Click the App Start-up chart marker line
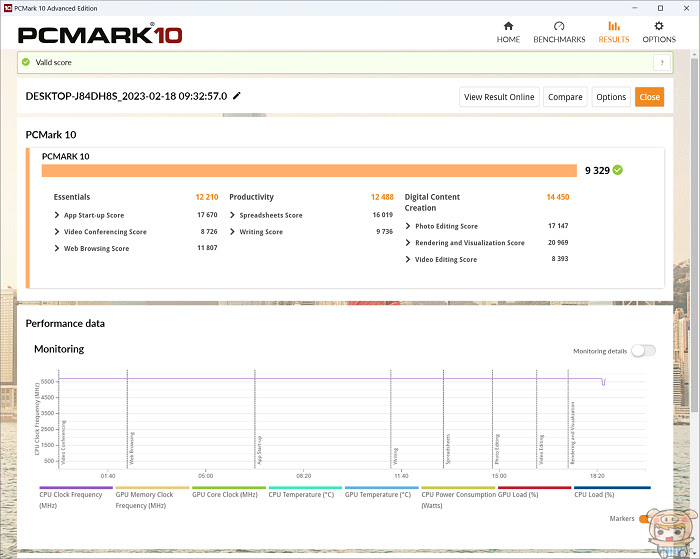 coord(255,419)
